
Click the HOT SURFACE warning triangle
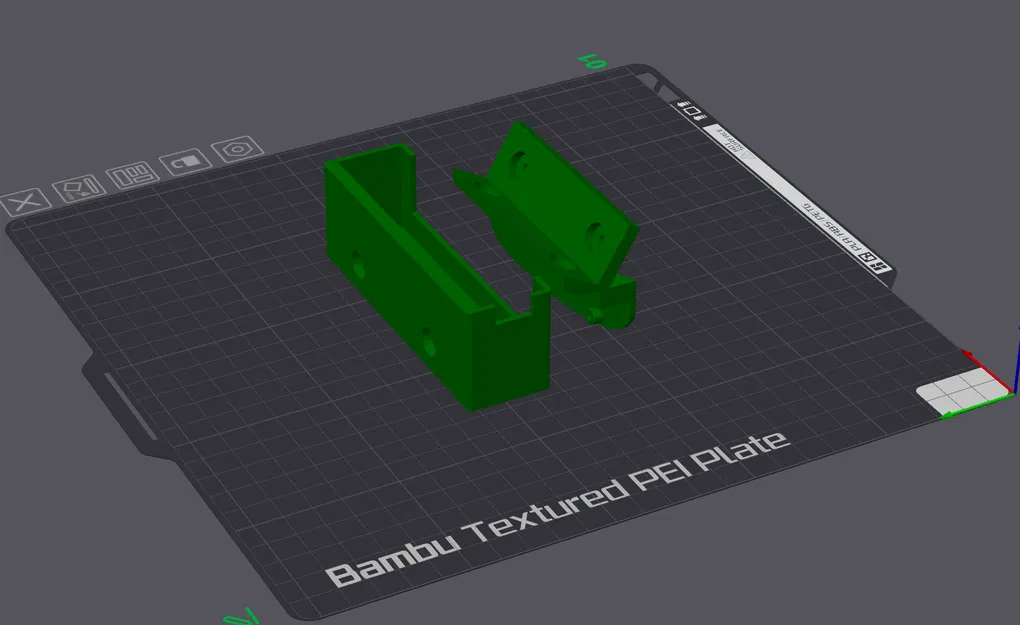pos(746,155)
